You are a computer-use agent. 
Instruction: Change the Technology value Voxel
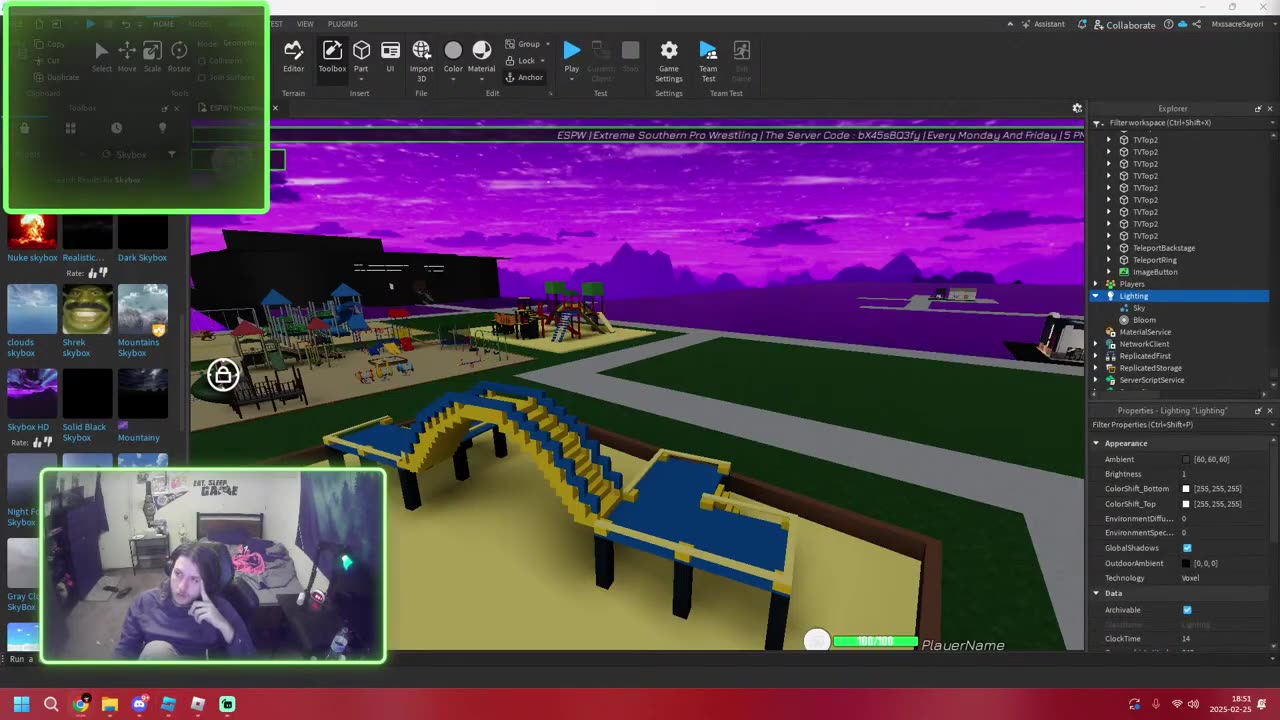[1227, 578]
